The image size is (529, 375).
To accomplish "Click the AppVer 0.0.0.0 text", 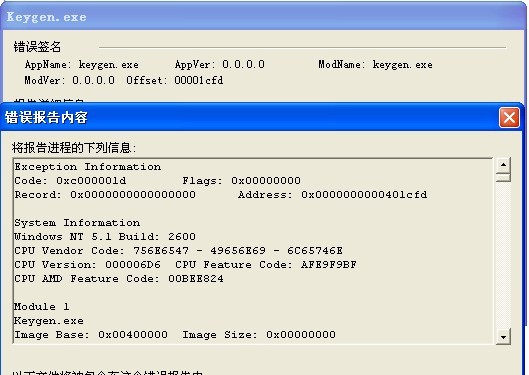I will [220, 64].
